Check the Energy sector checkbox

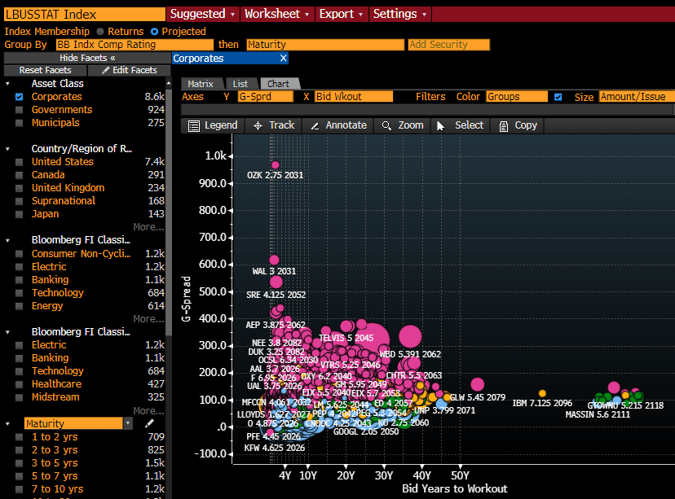coord(19,306)
